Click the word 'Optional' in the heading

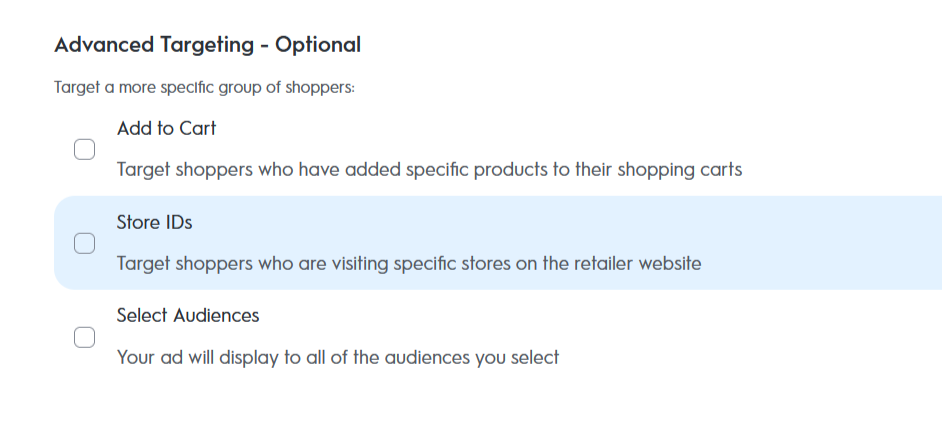click(x=318, y=45)
